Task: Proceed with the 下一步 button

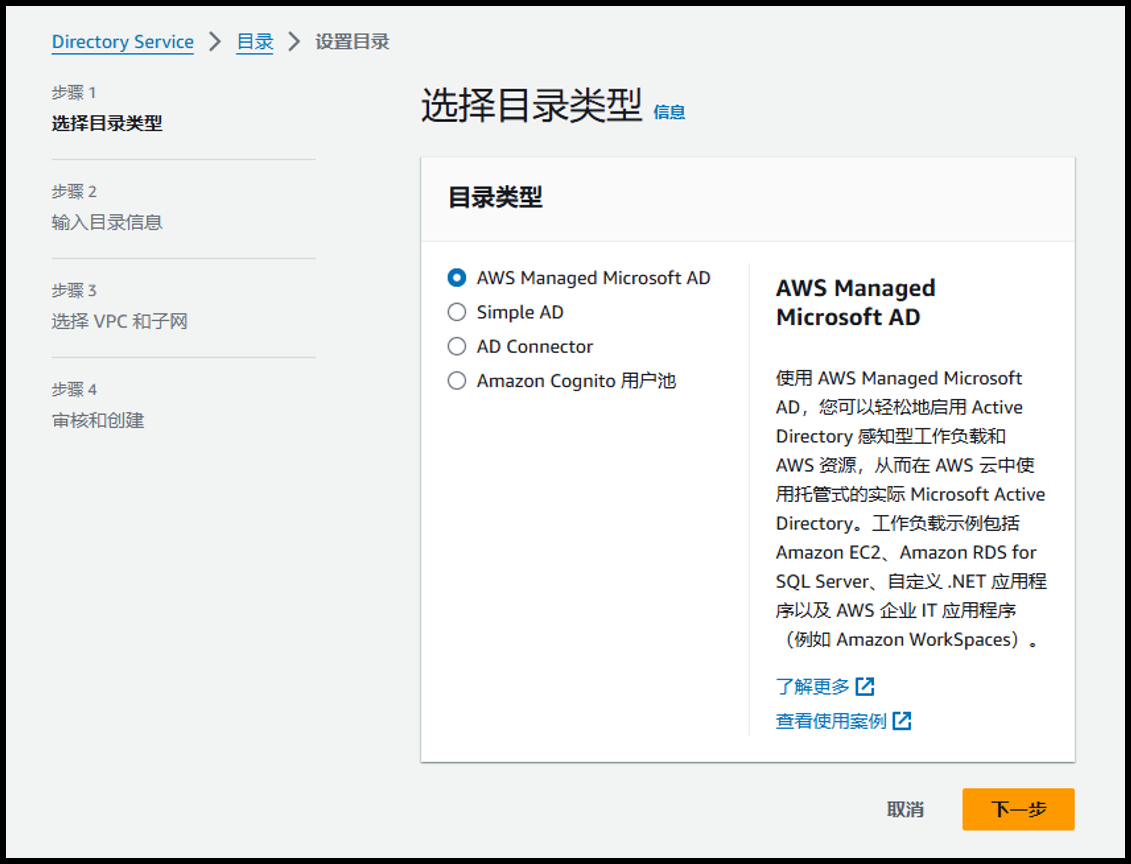Action: [x=1018, y=809]
